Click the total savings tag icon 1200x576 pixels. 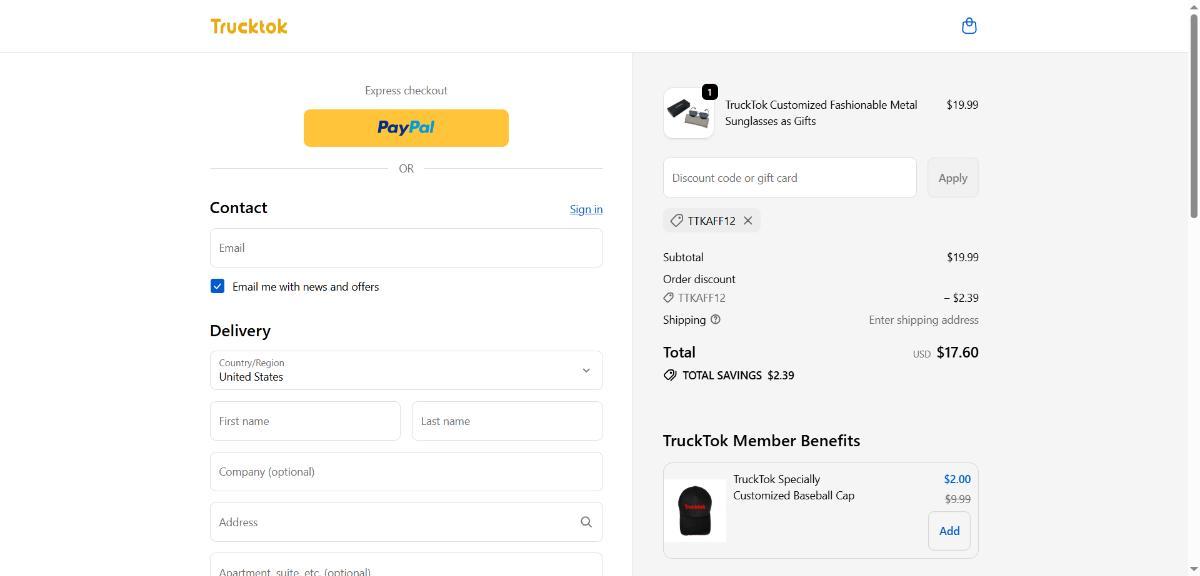click(x=670, y=375)
